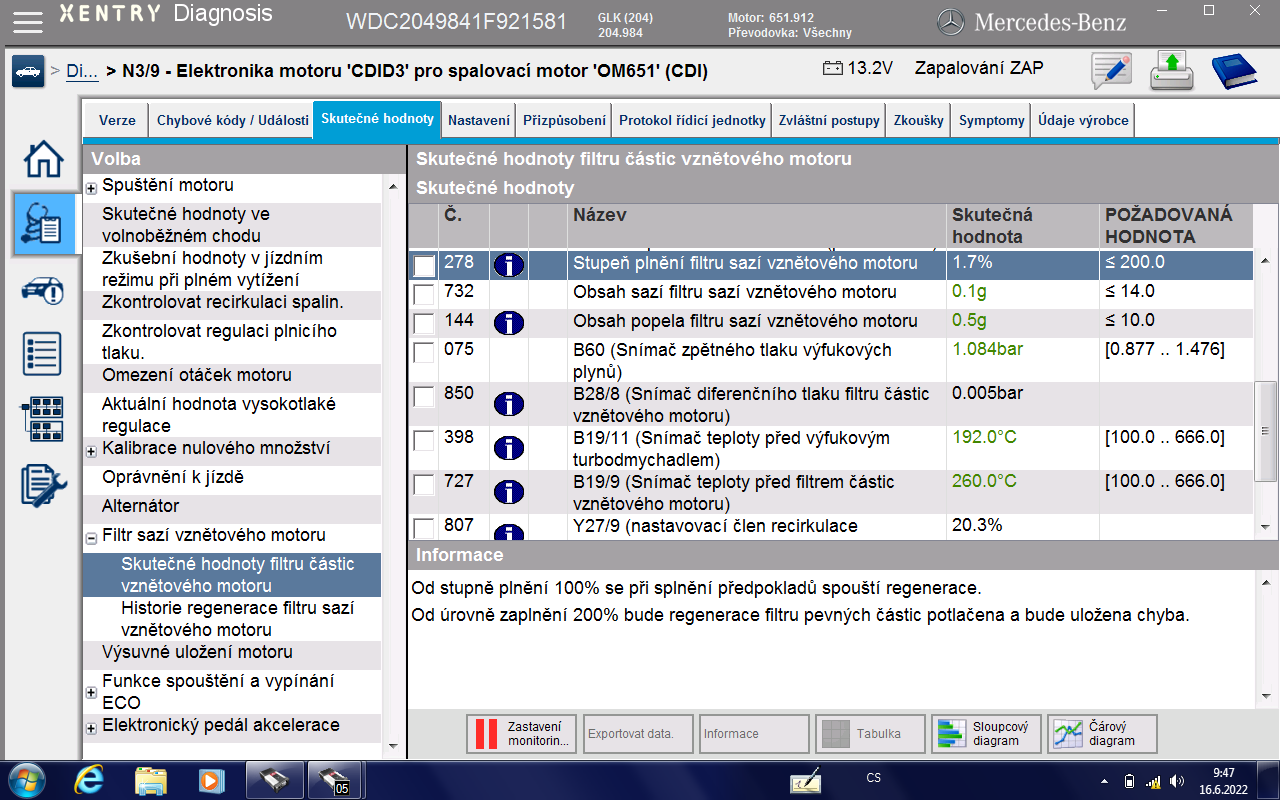Open the Čárový diagram button
Image resolution: width=1280 pixels, height=800 pixels.
1102,733
